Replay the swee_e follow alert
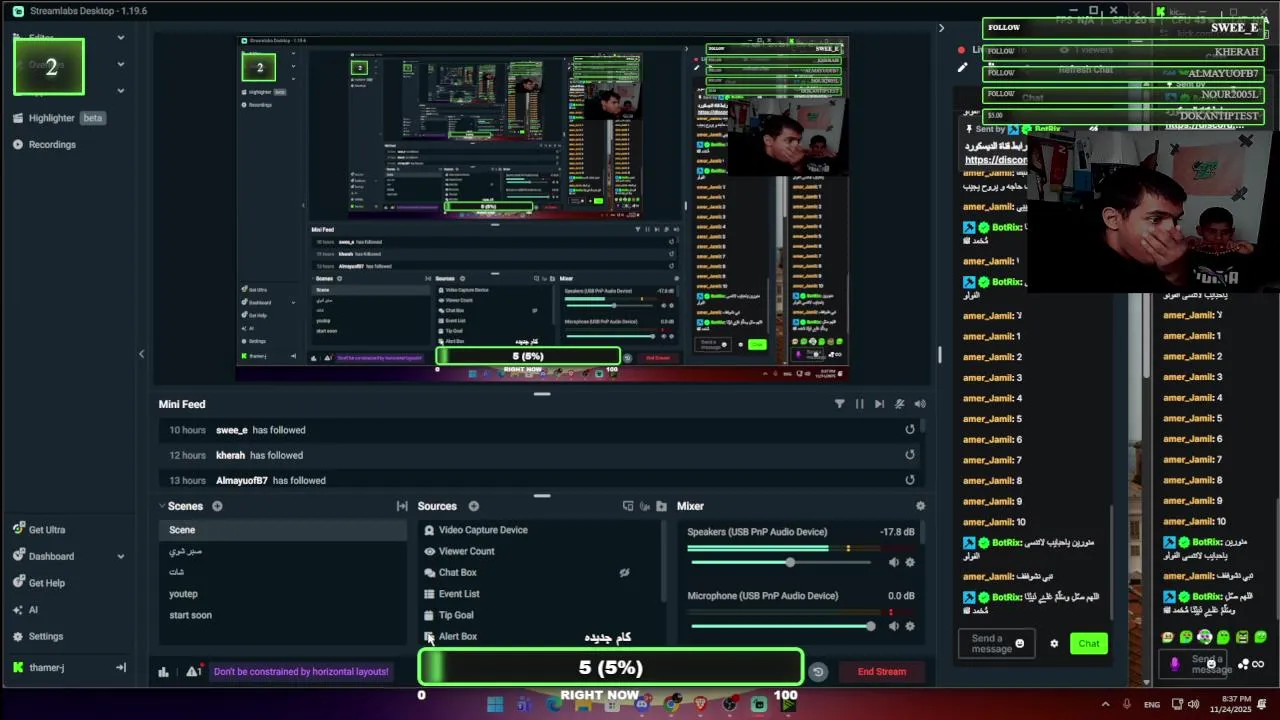 pos(910,430)
